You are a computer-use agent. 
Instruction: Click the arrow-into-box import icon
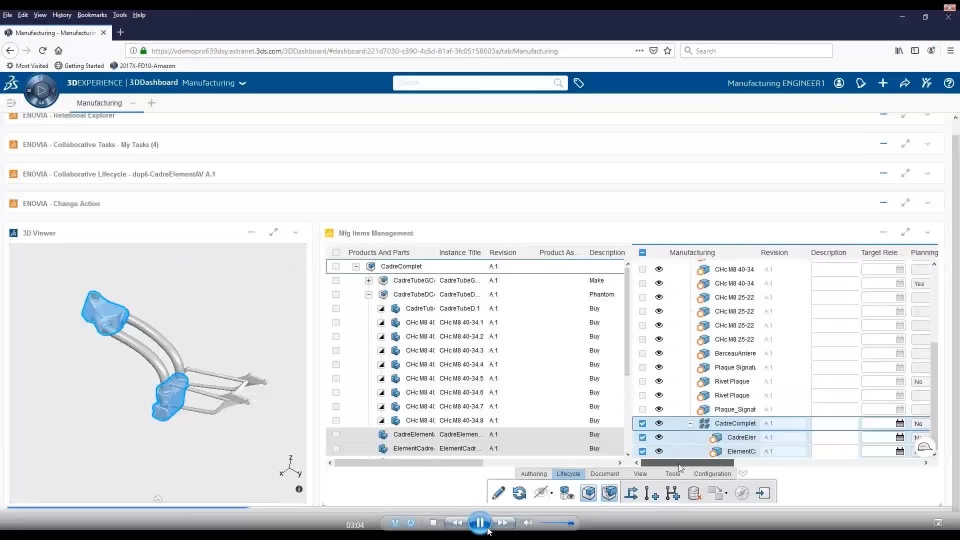(763, 493)
